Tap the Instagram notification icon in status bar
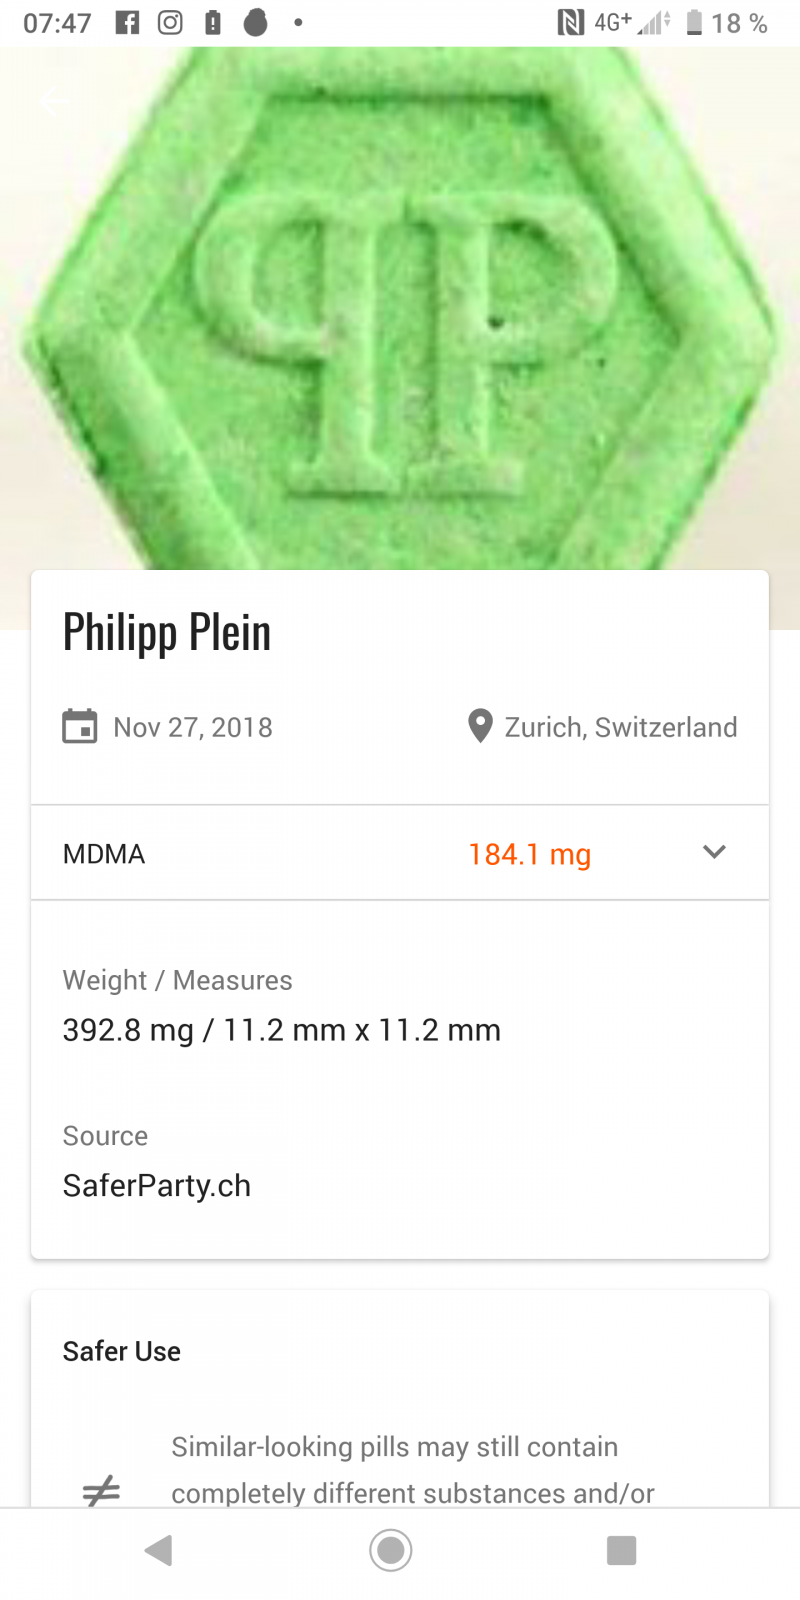The height and width of the screenshot is (1600, 800). click(170, 23)
